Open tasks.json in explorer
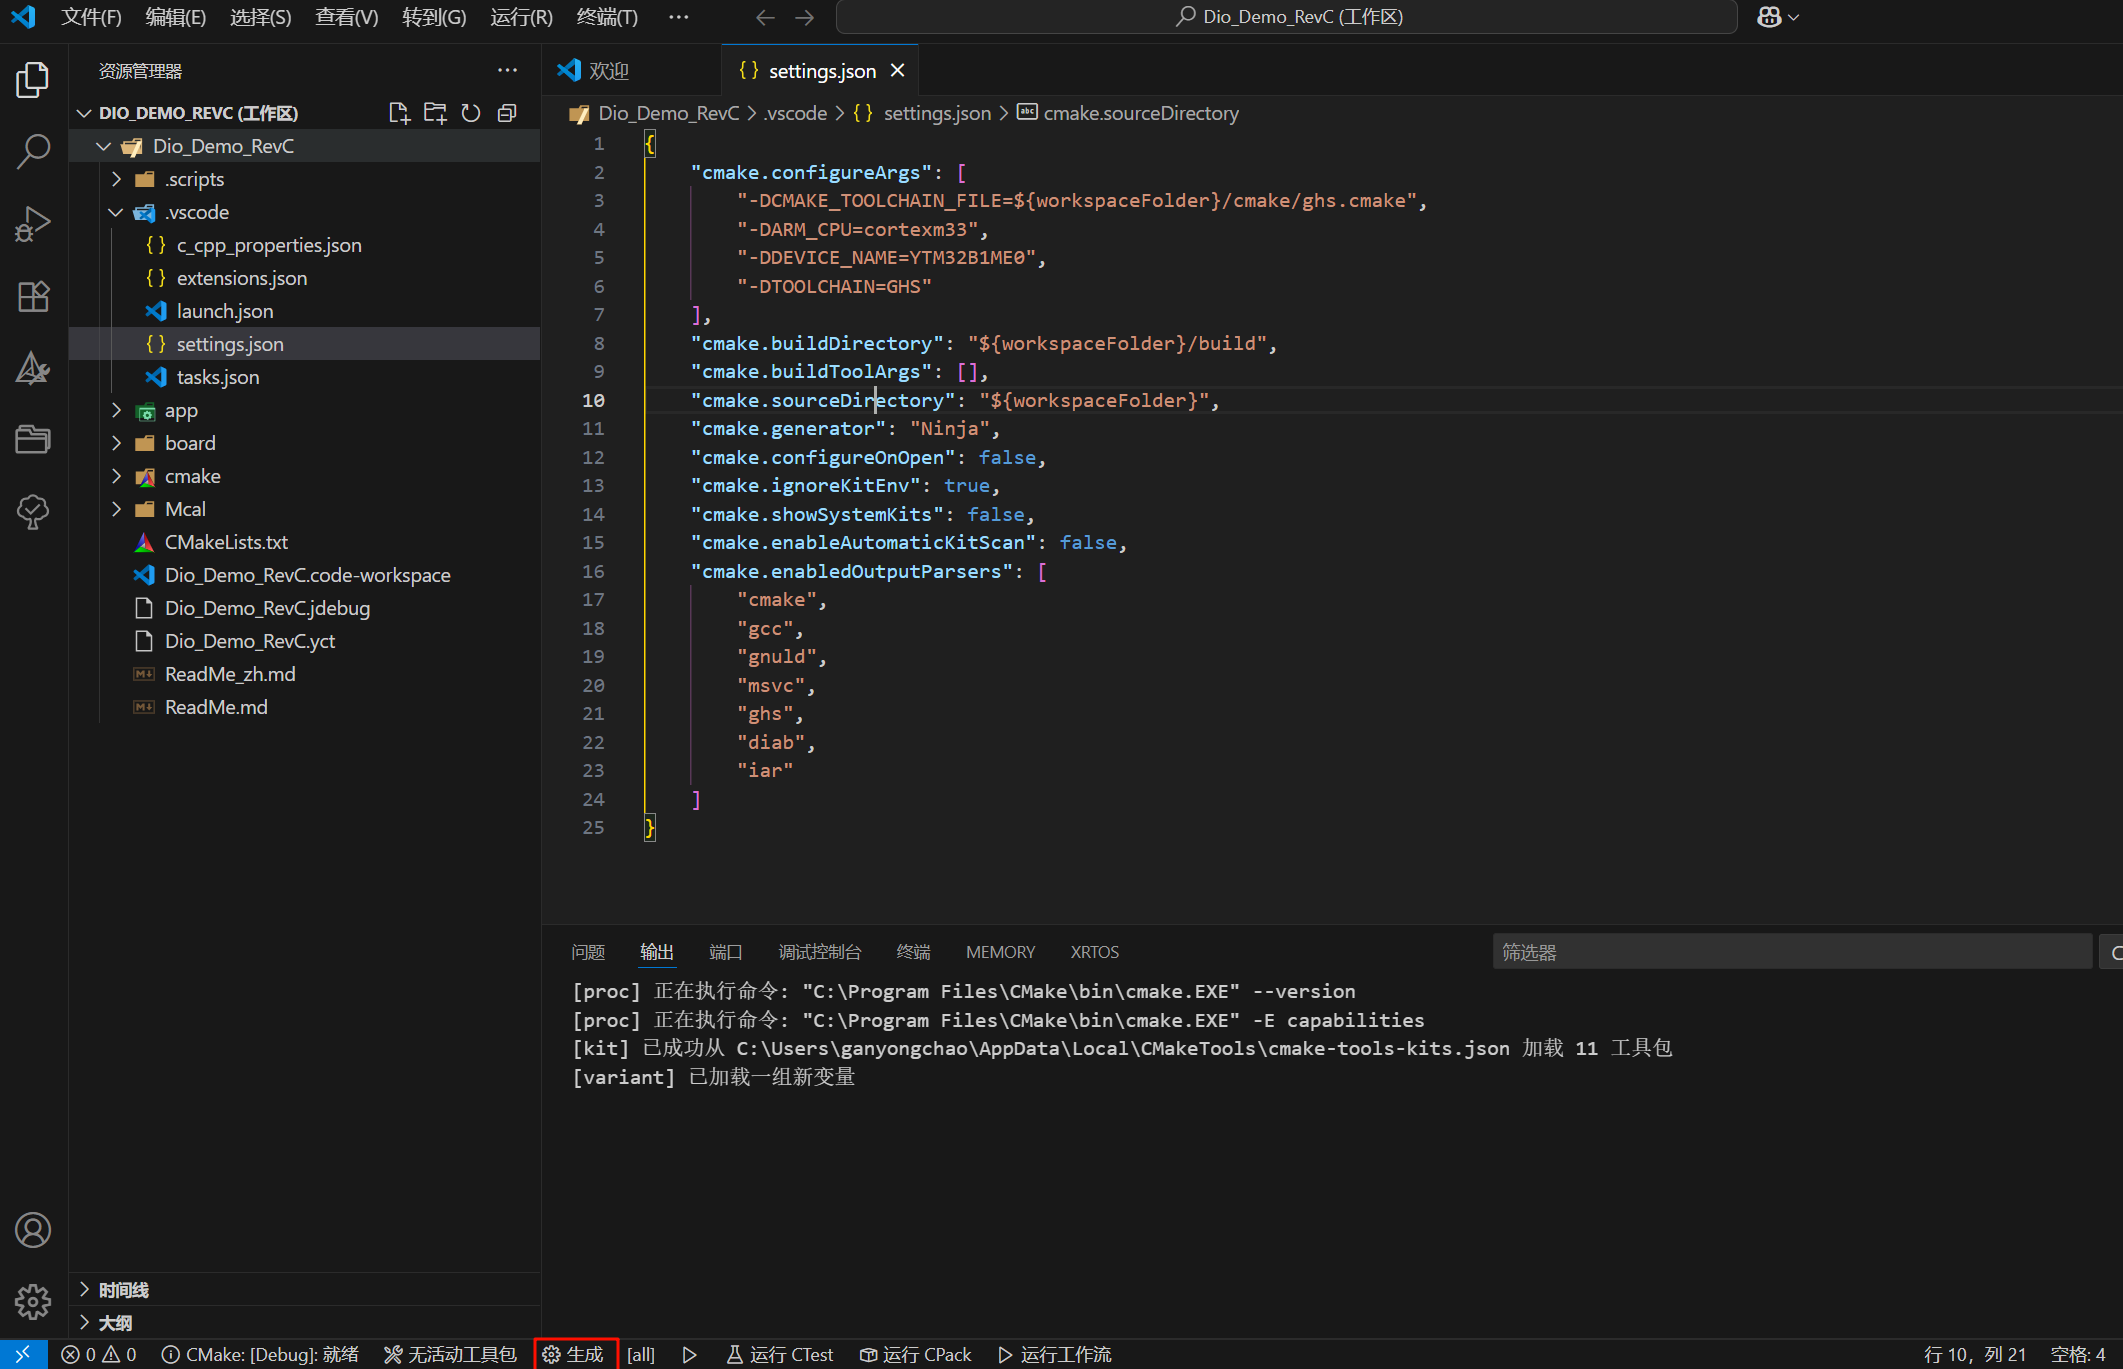 [305, 377]
